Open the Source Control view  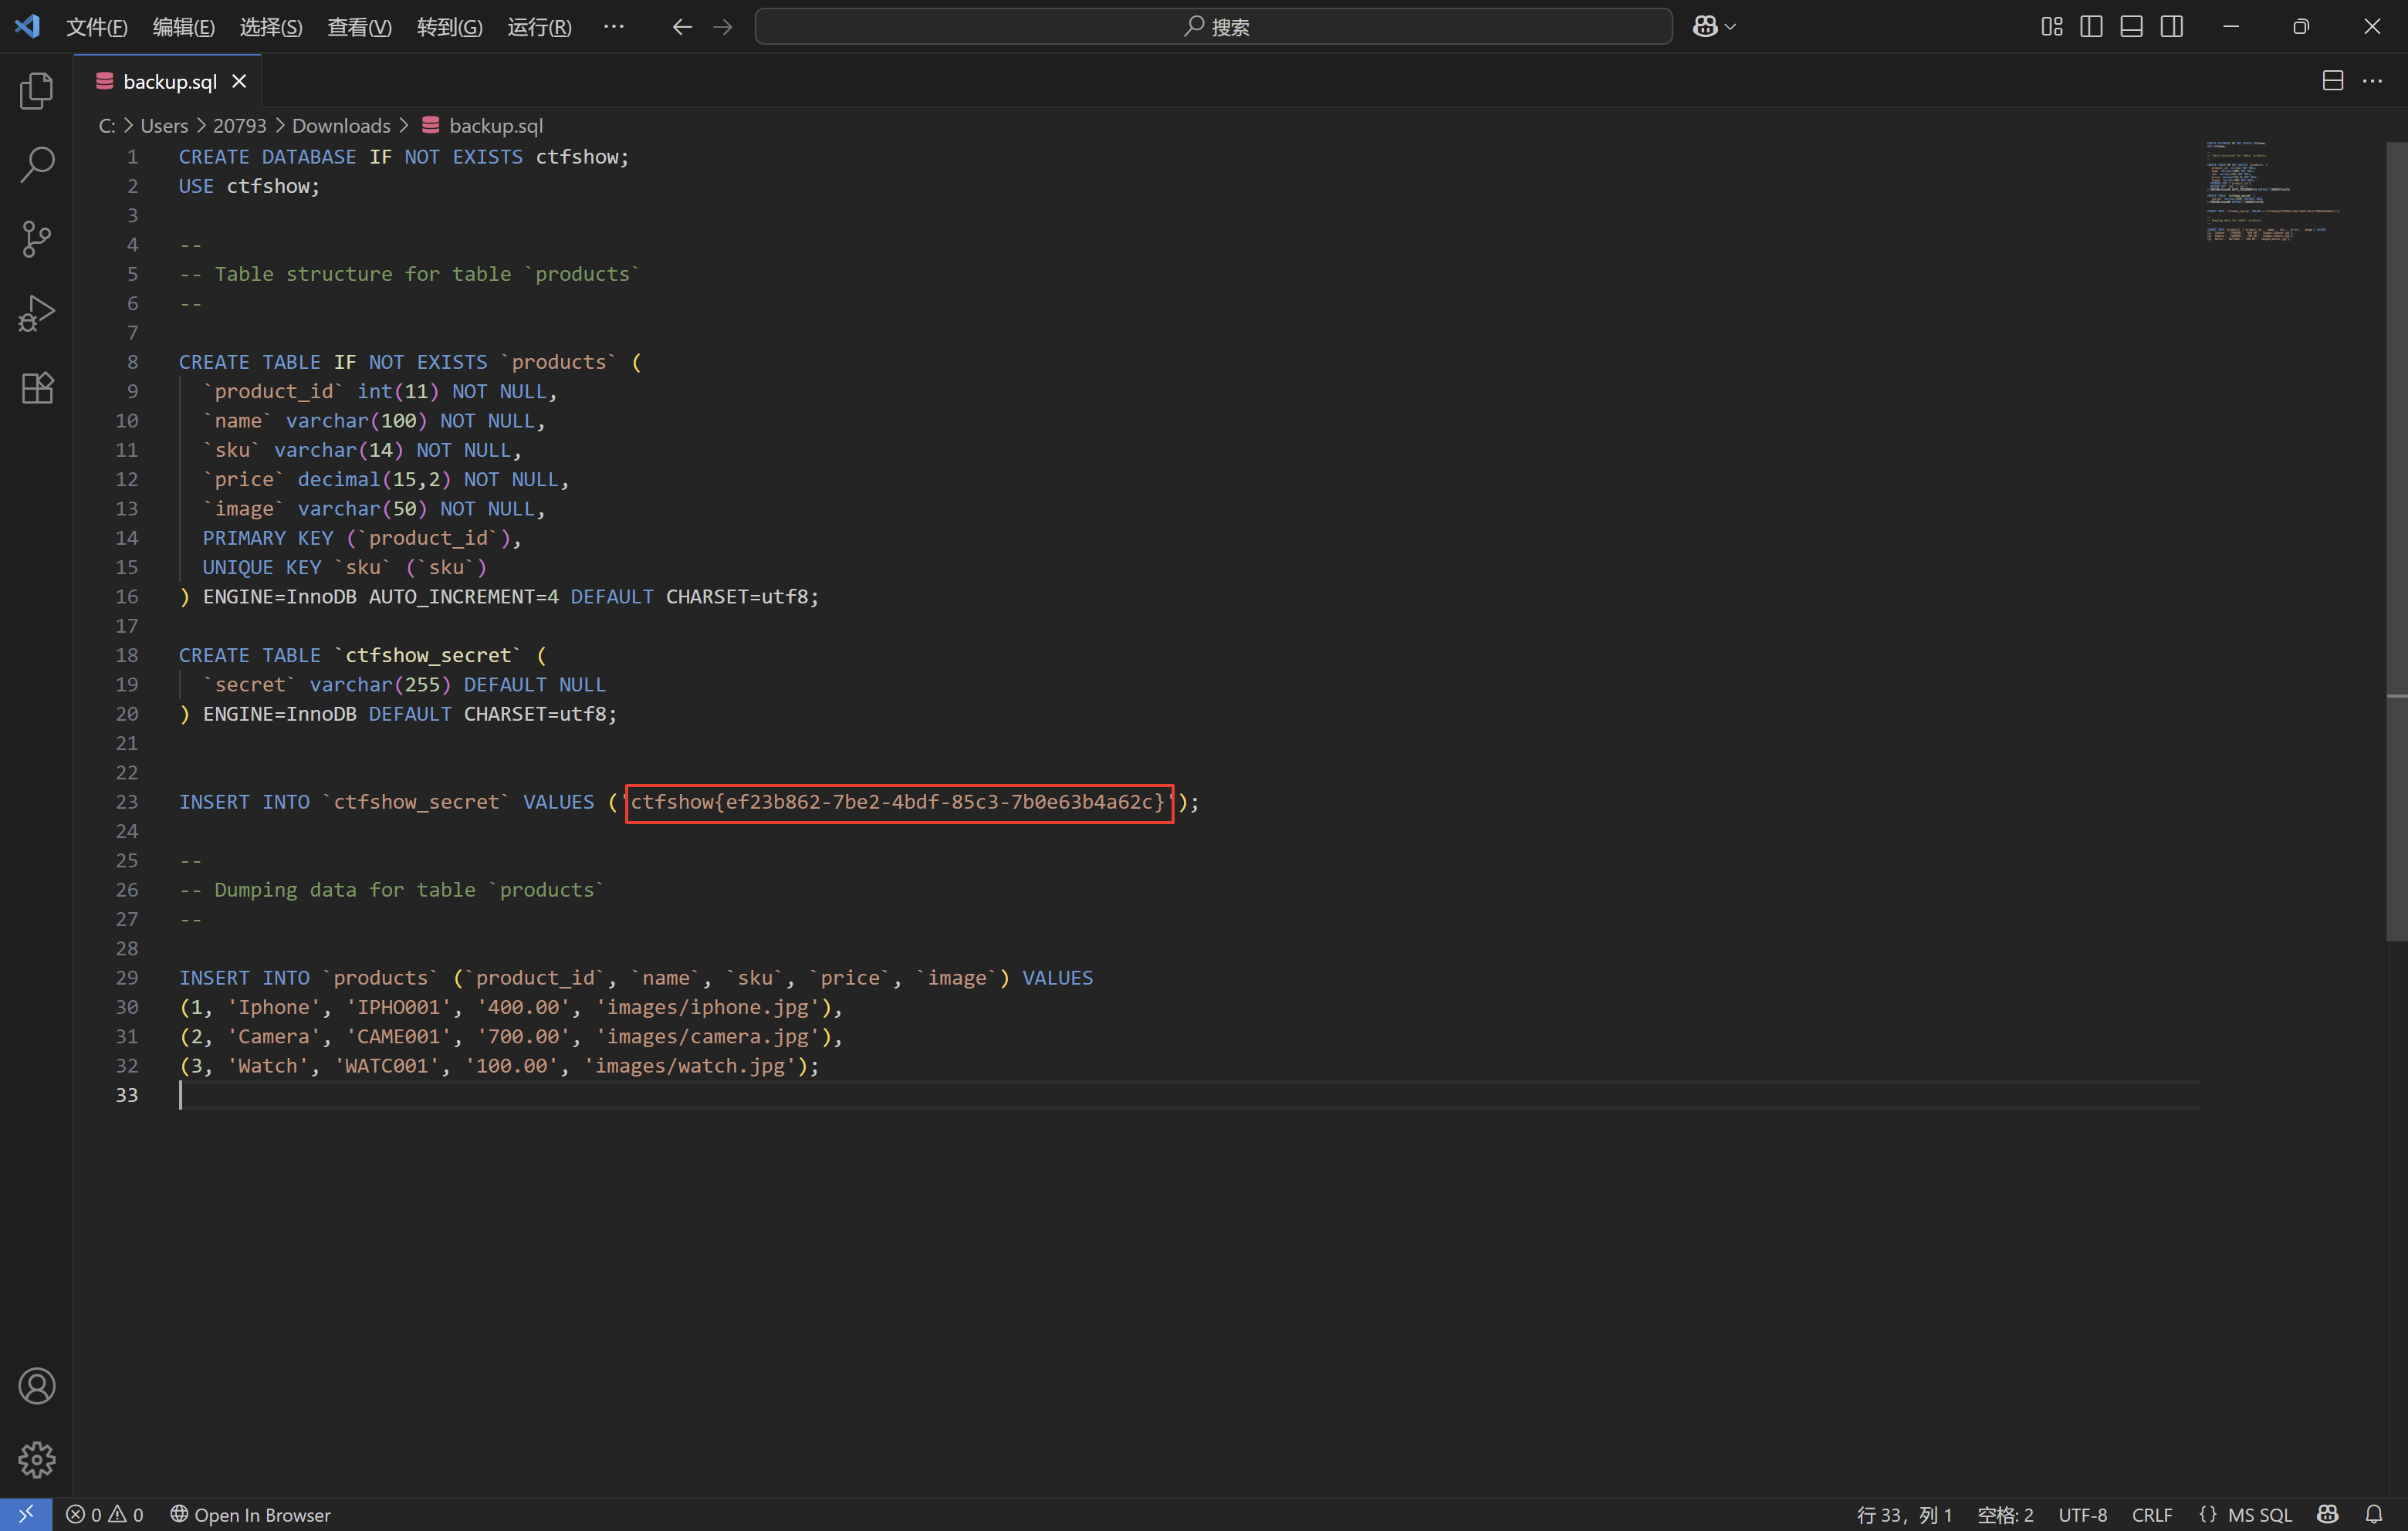(x=37, y=239)
